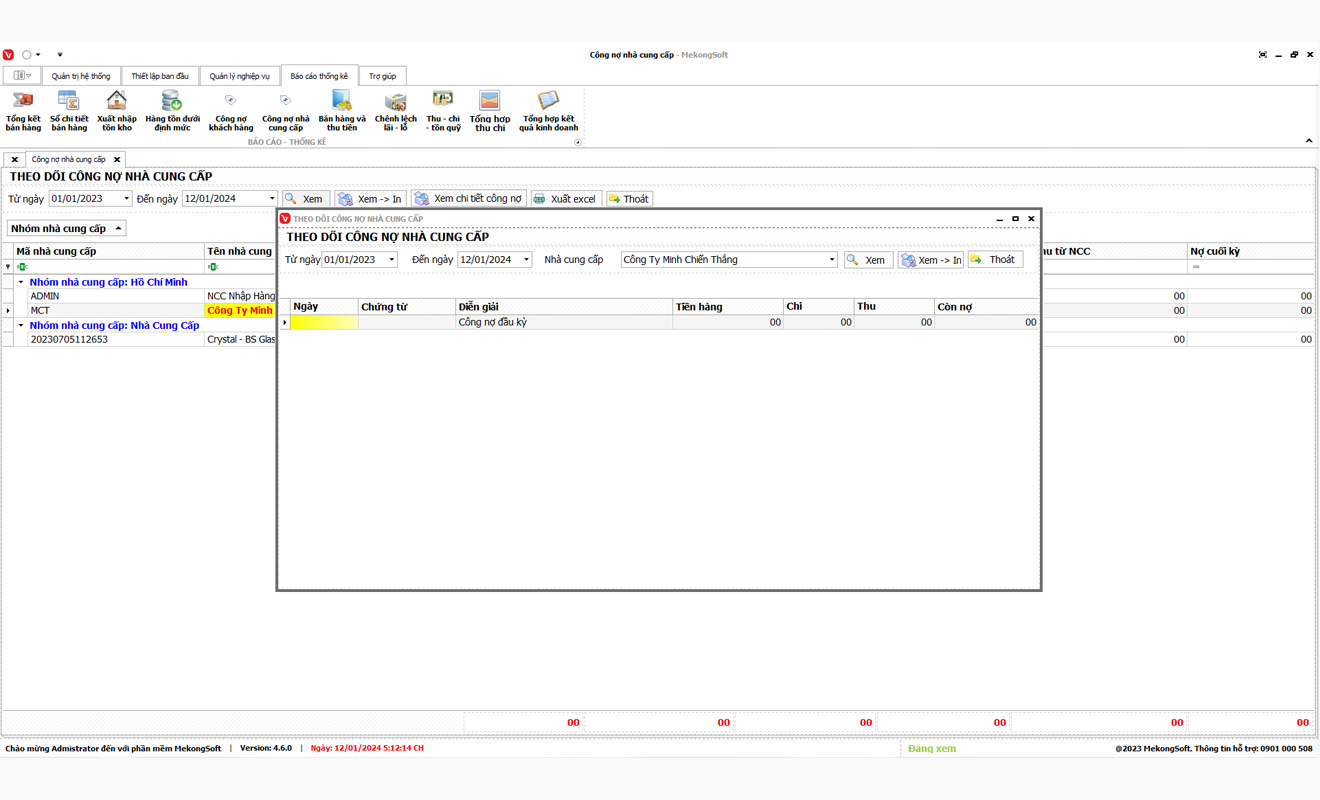1320x800 pixels.
Task: Open the Chênh lệch lãi - lỗ report
Action: click(396, 111)
